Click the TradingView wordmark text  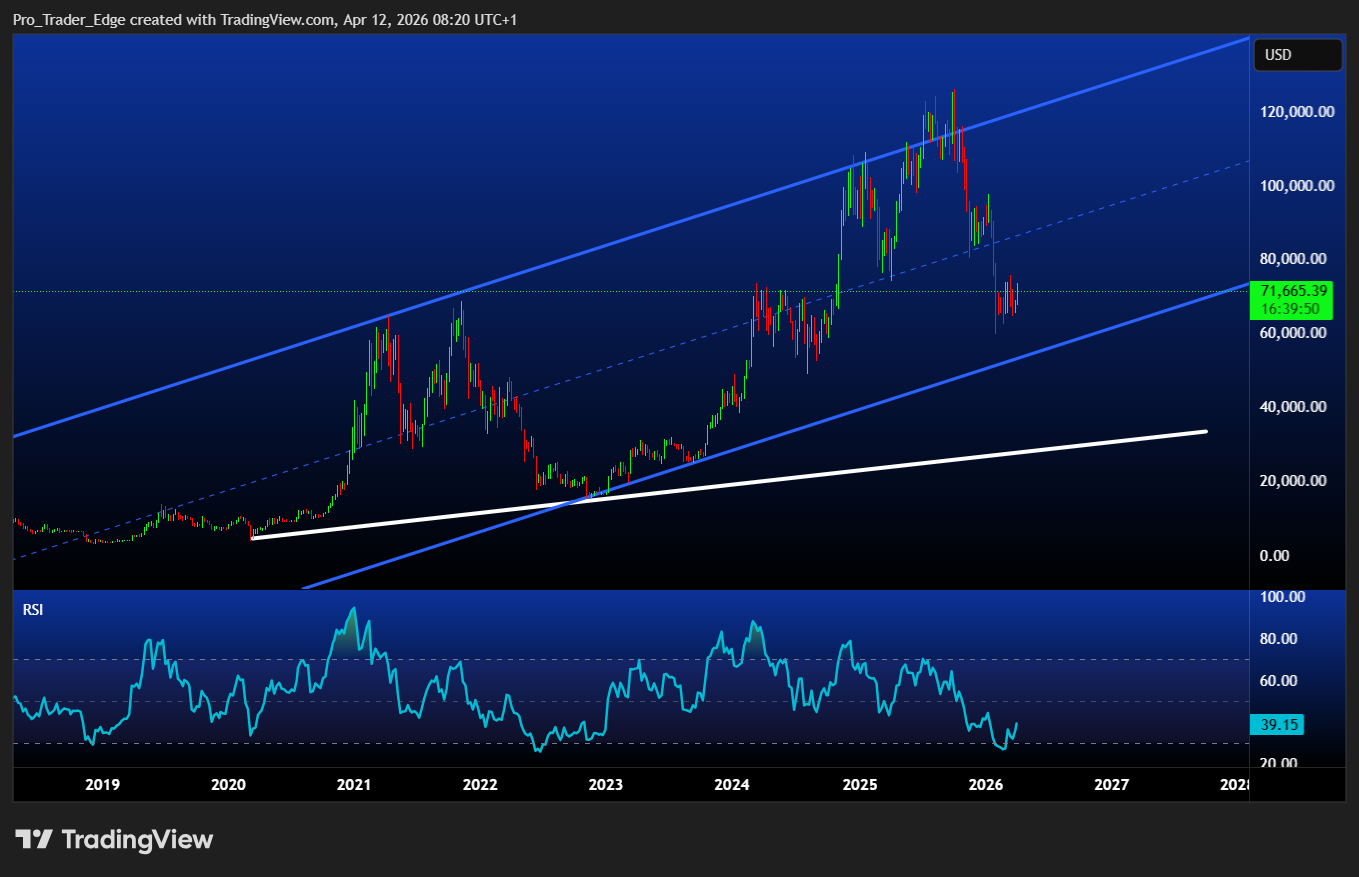[x=138, y=839]
